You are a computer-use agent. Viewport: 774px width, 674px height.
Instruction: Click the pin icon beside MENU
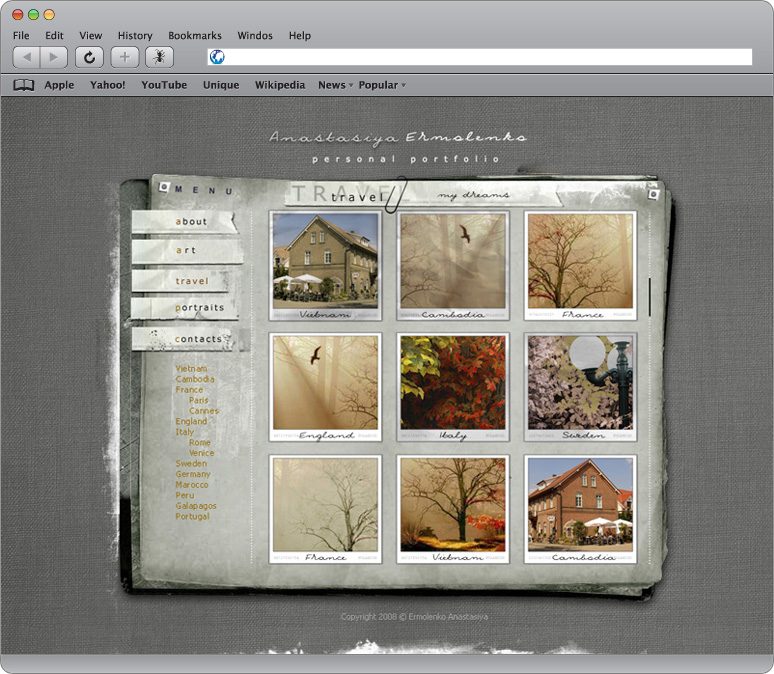[164, 187]
